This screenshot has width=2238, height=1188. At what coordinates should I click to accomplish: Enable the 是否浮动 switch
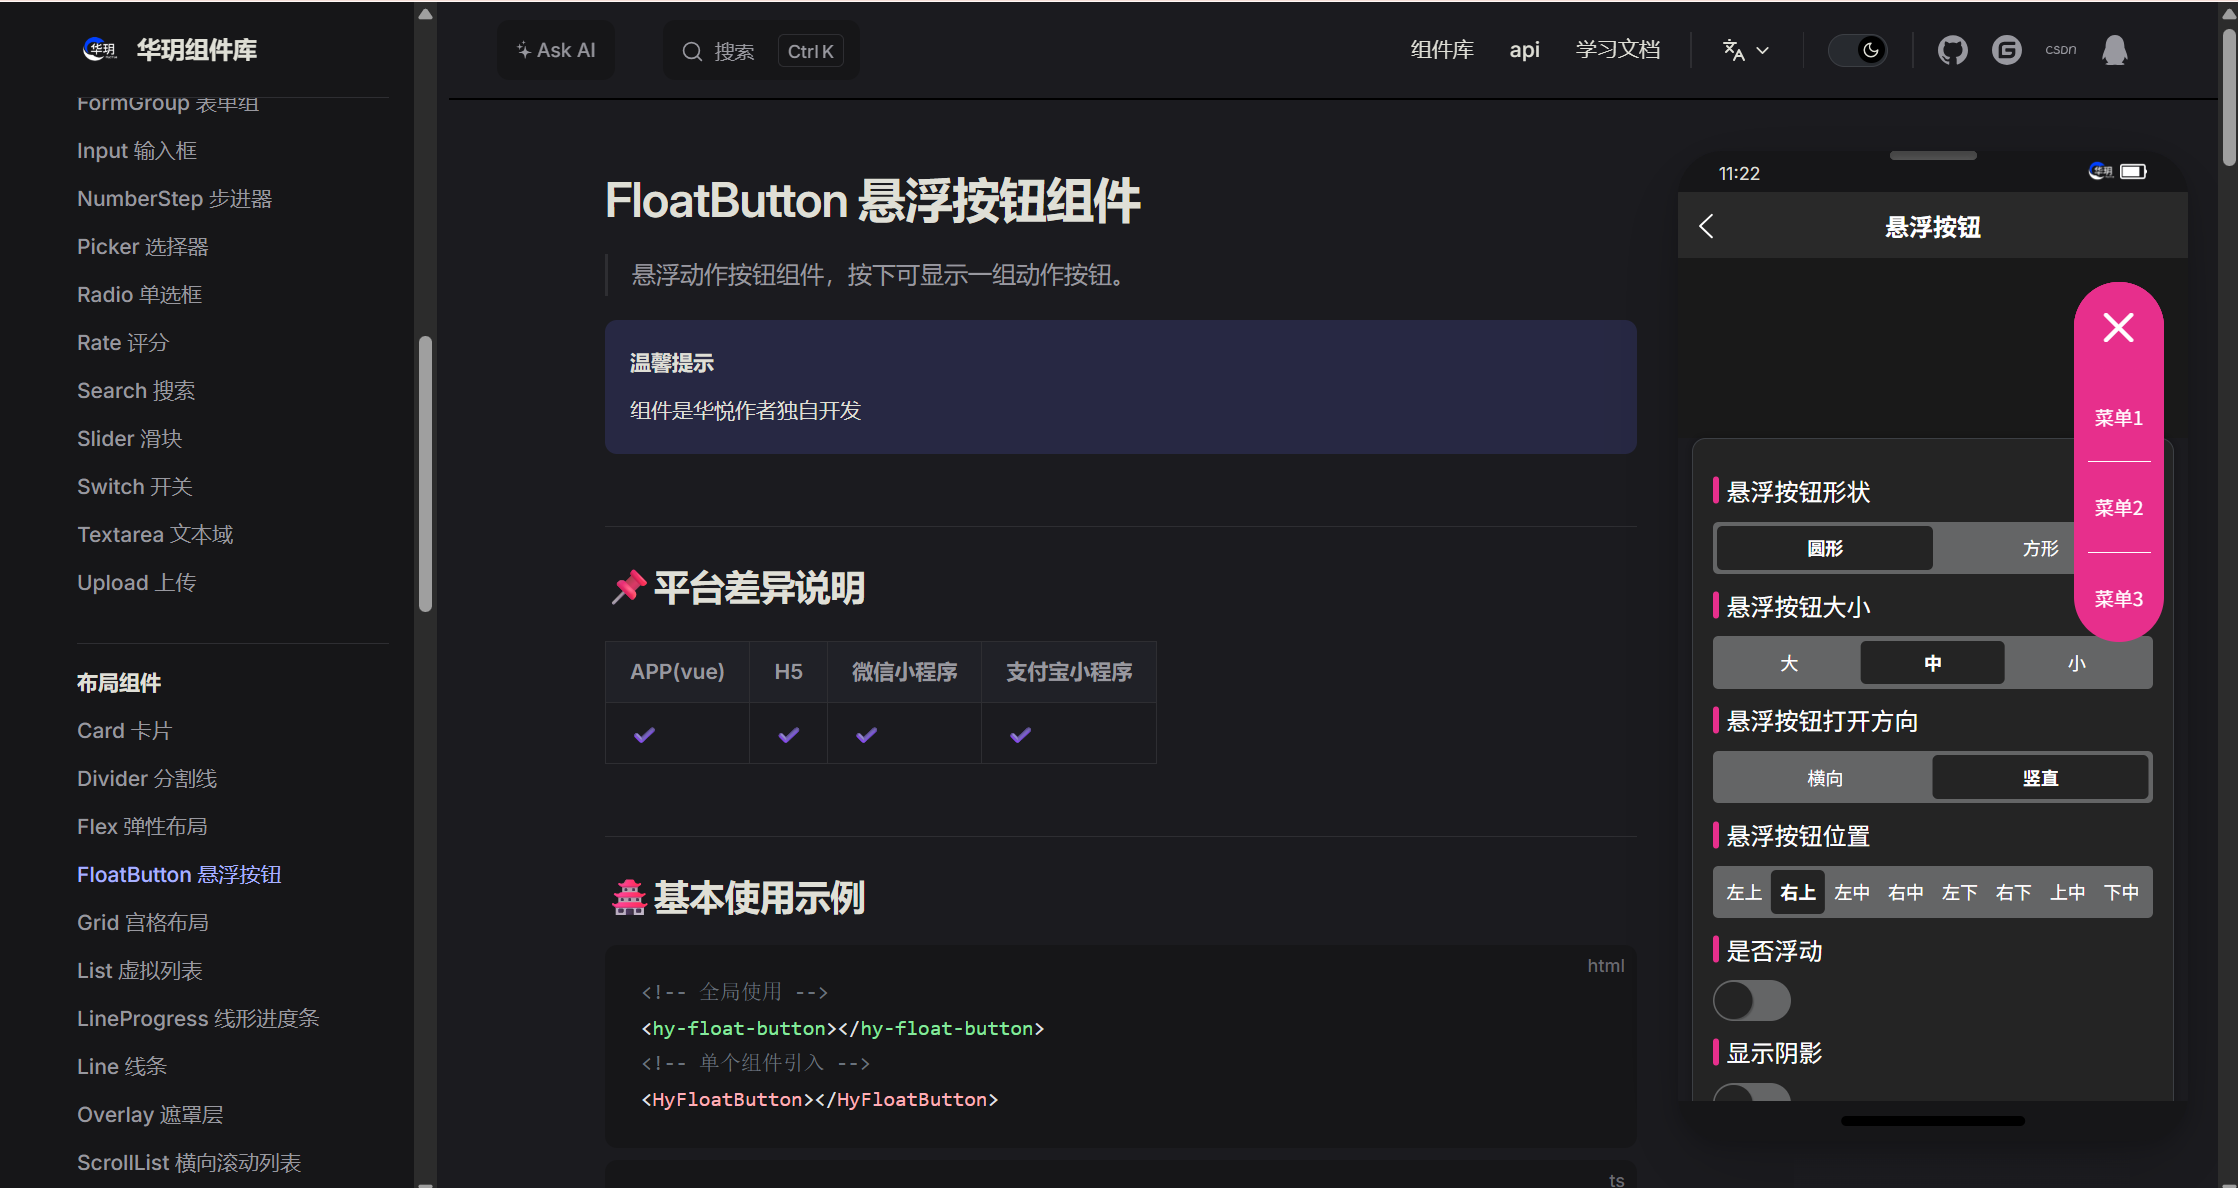[1751, 1000]
